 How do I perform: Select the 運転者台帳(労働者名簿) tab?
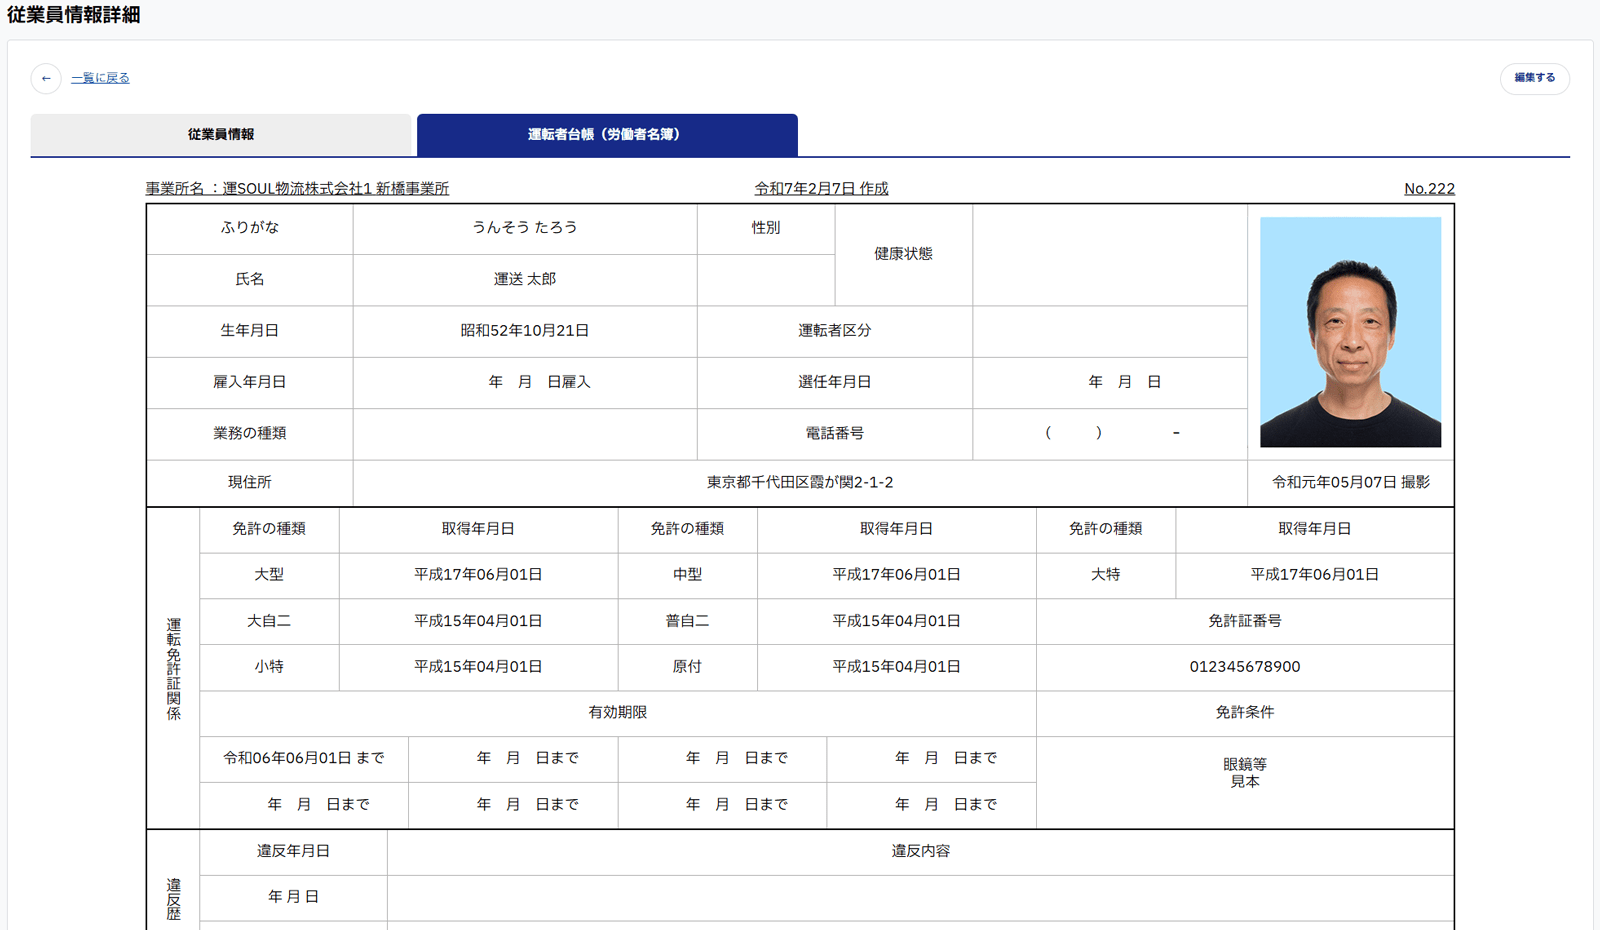point(607,134)
